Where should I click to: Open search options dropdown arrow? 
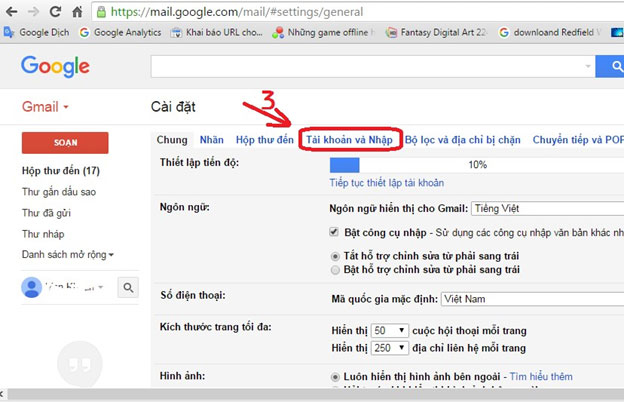click(588, 66)
